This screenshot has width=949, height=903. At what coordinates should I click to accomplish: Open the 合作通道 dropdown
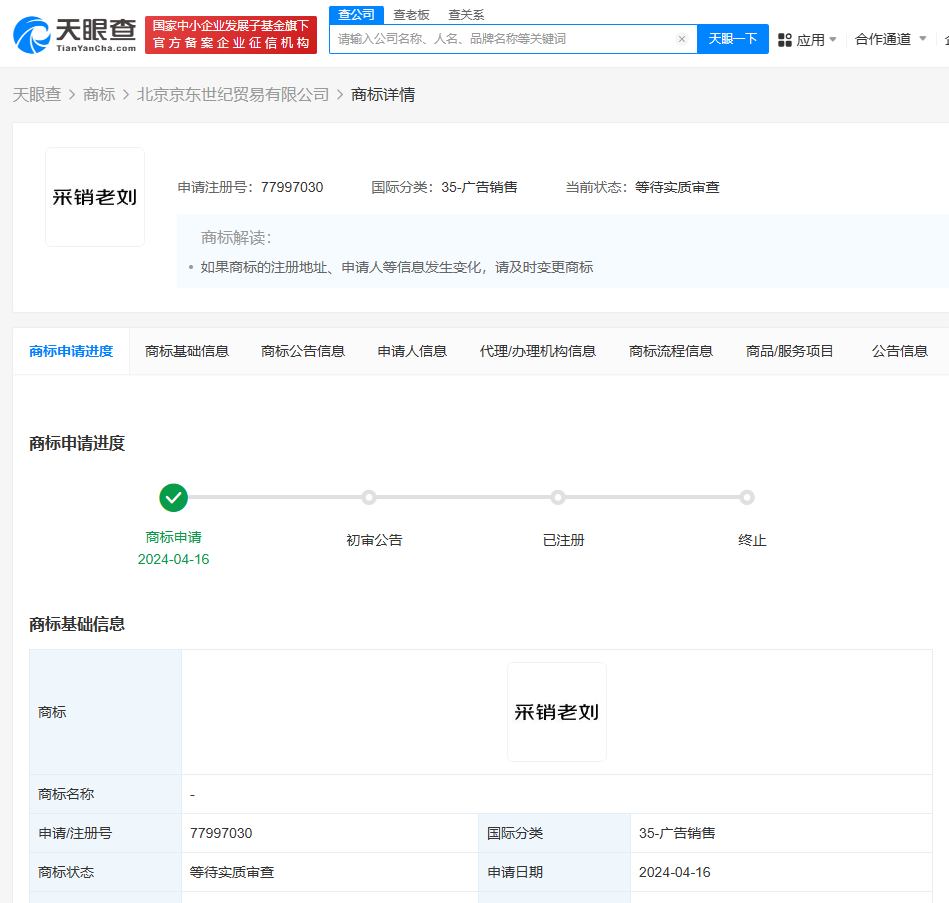885,38
